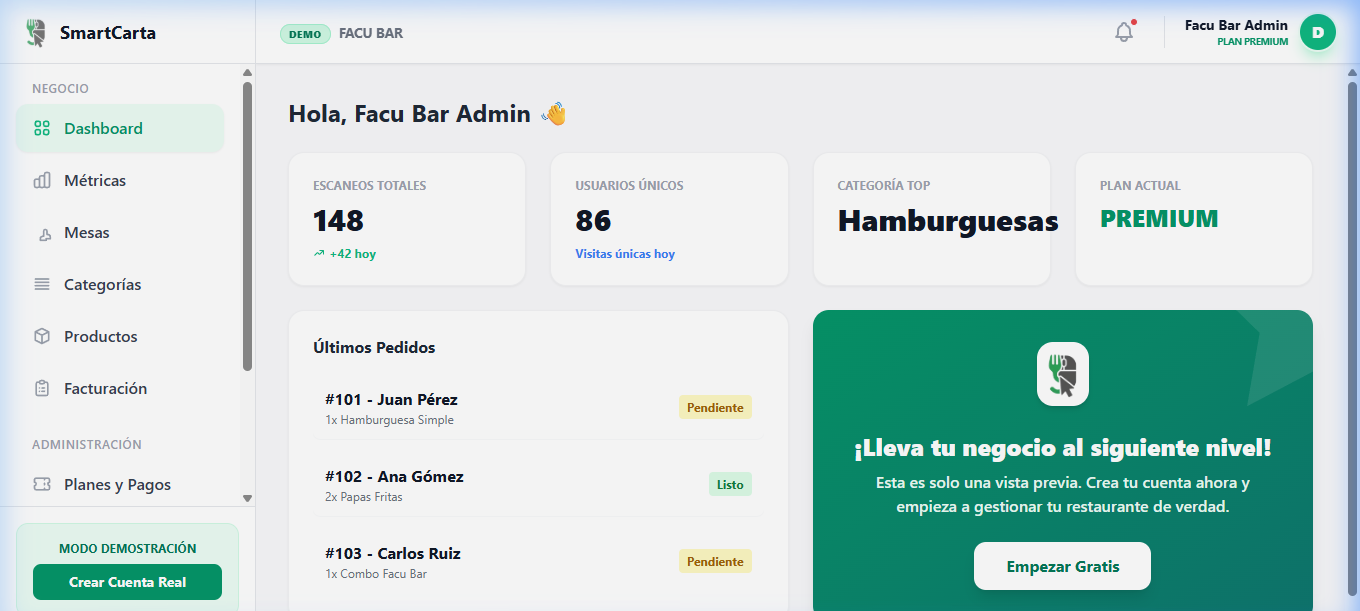Image resolution: width=1360 pixels, height=611 pixels.
Task: Click the Mesas sidebar icon
Action: click(43, 234)
